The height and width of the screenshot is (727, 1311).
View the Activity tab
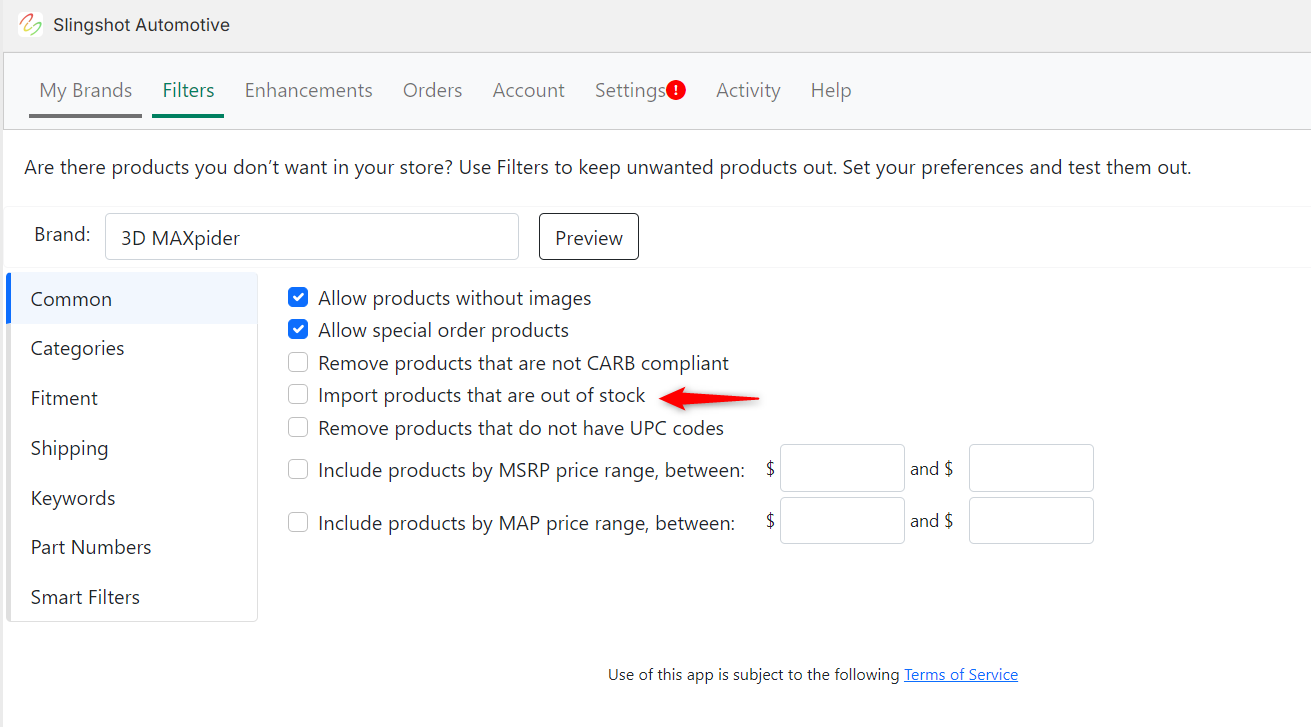(x=748, y=90)
